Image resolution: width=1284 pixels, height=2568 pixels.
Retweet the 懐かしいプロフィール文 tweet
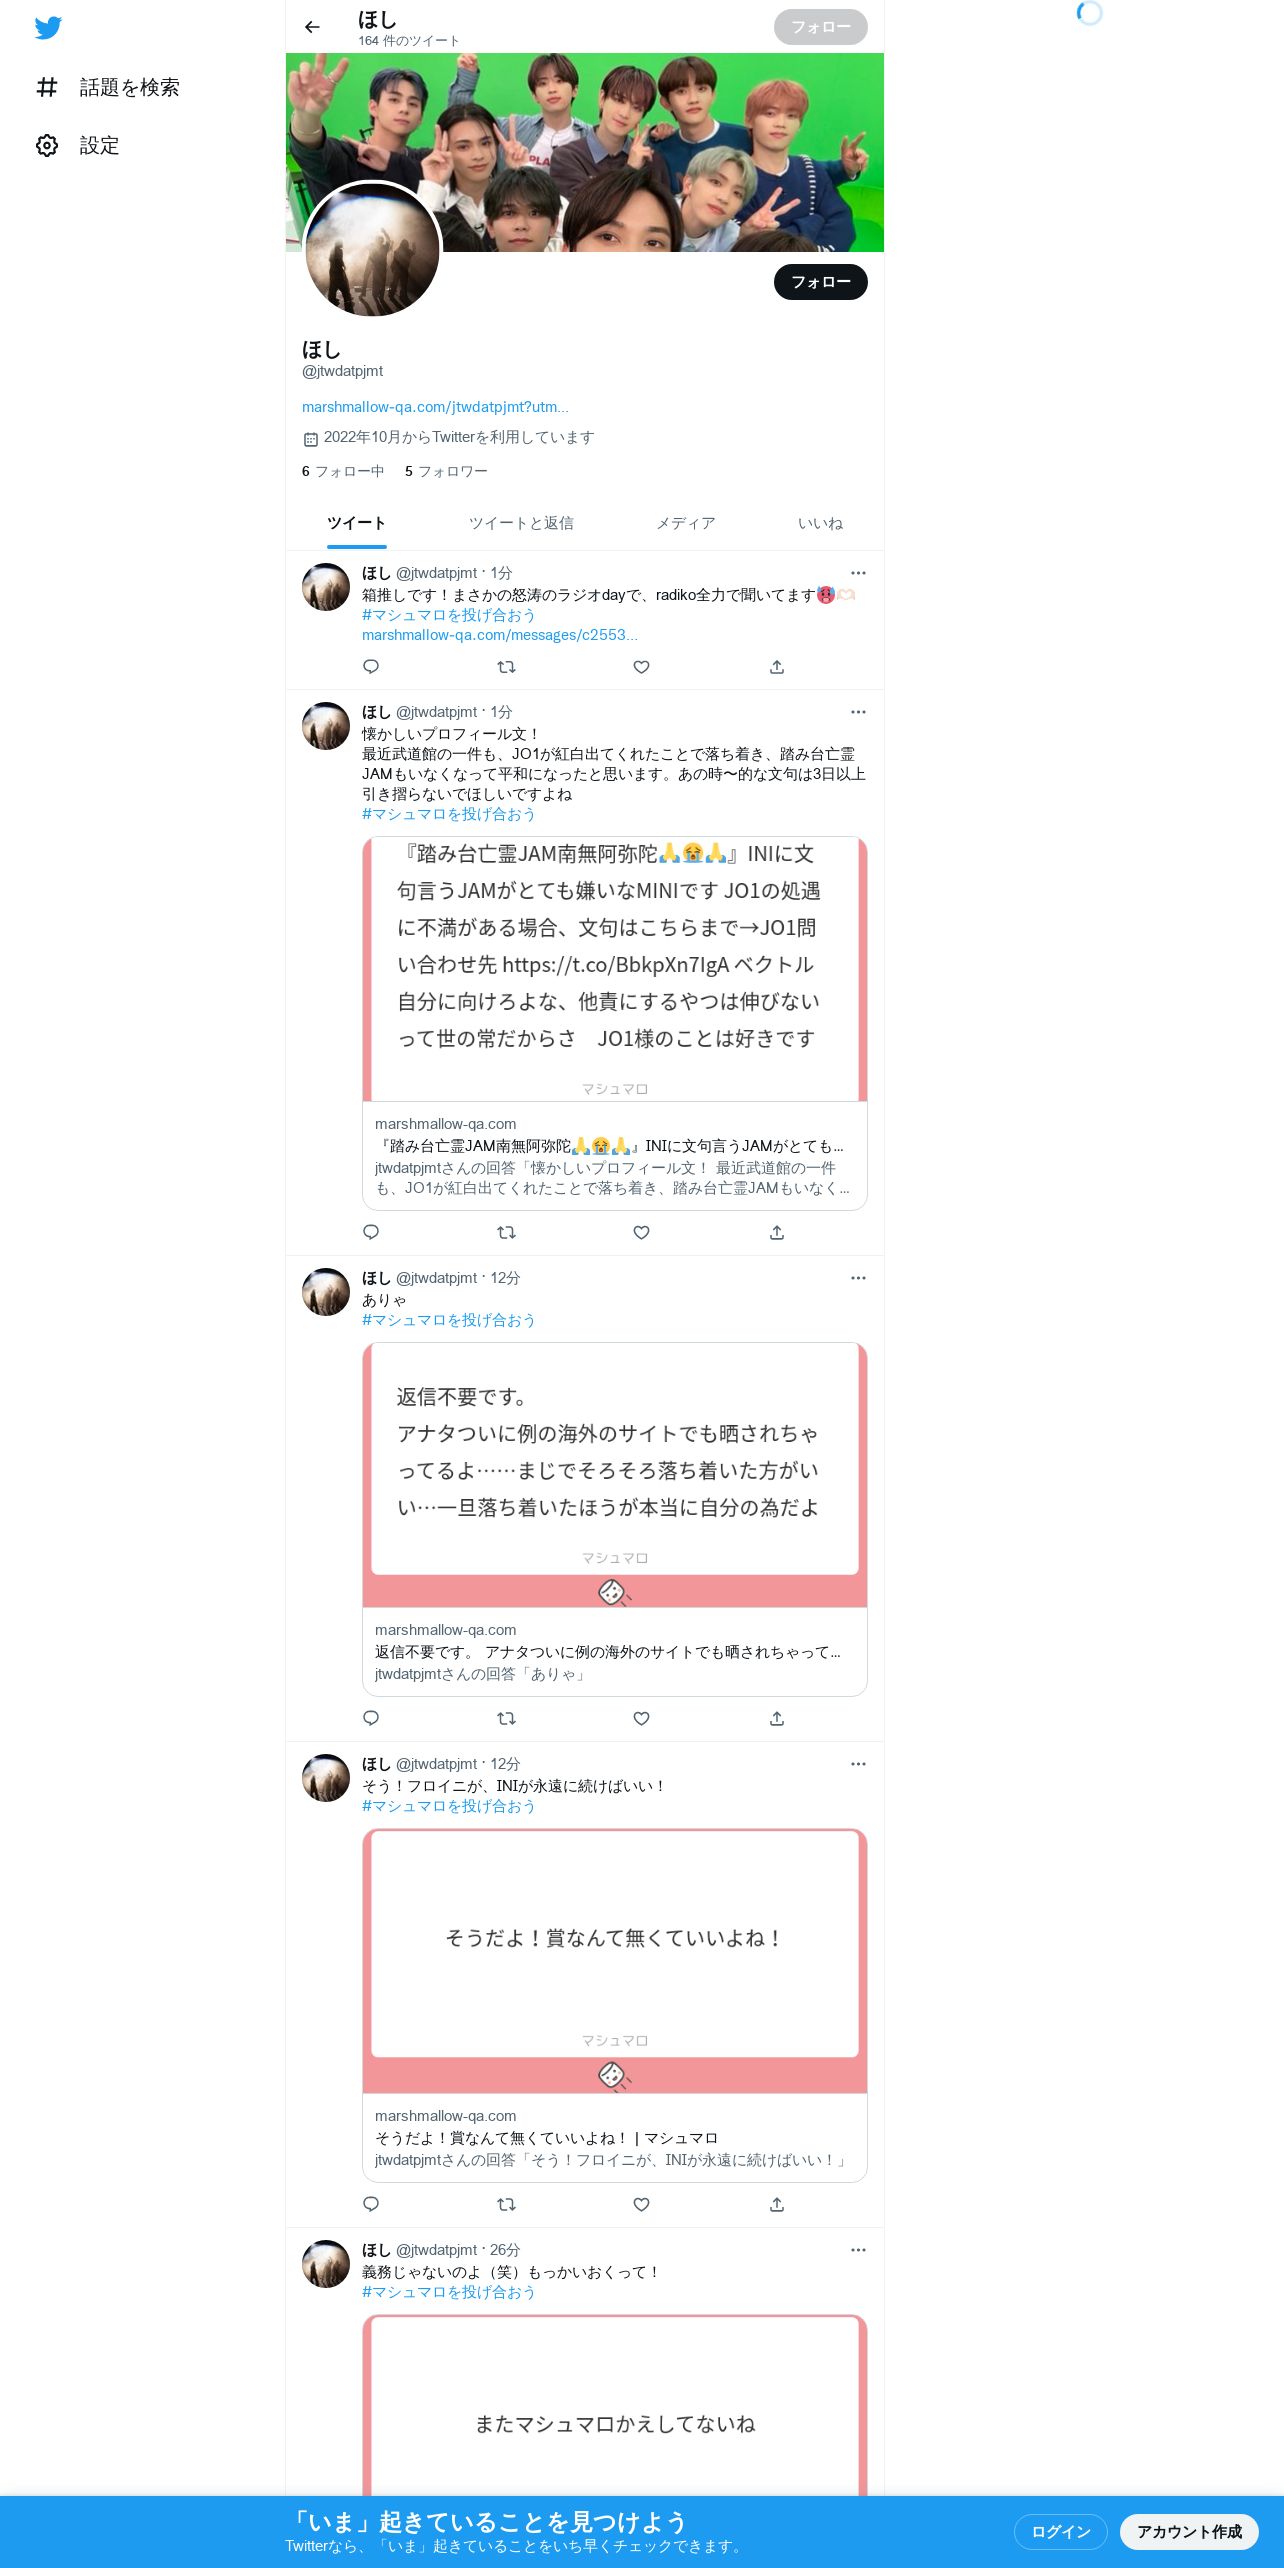[x=507, y=1232]
